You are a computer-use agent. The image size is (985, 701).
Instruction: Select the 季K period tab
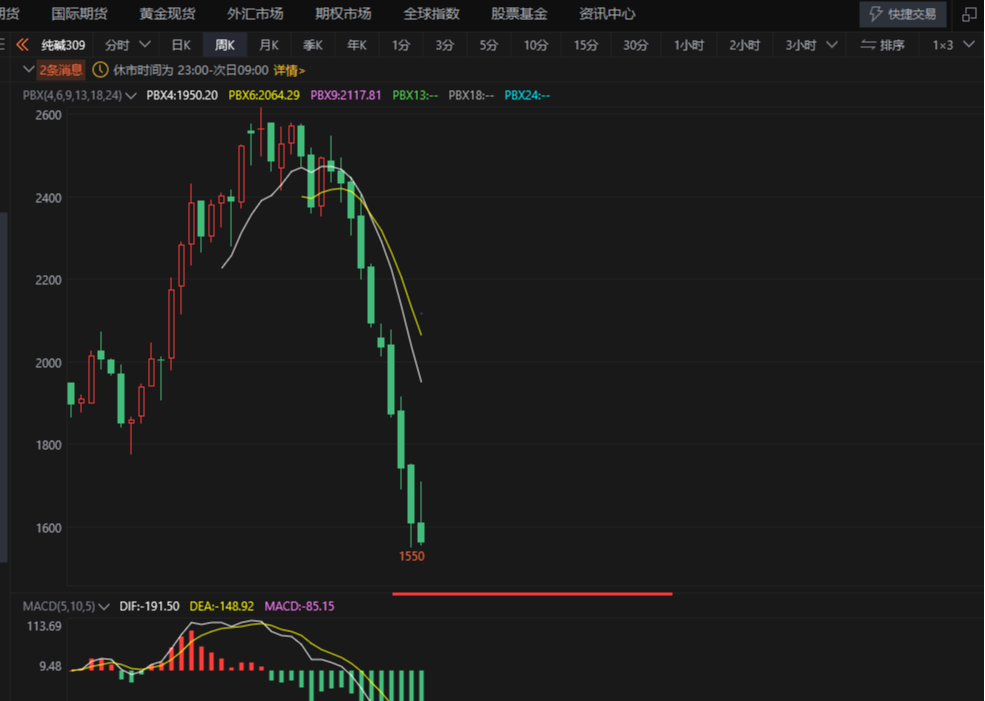tap(313, 45)
